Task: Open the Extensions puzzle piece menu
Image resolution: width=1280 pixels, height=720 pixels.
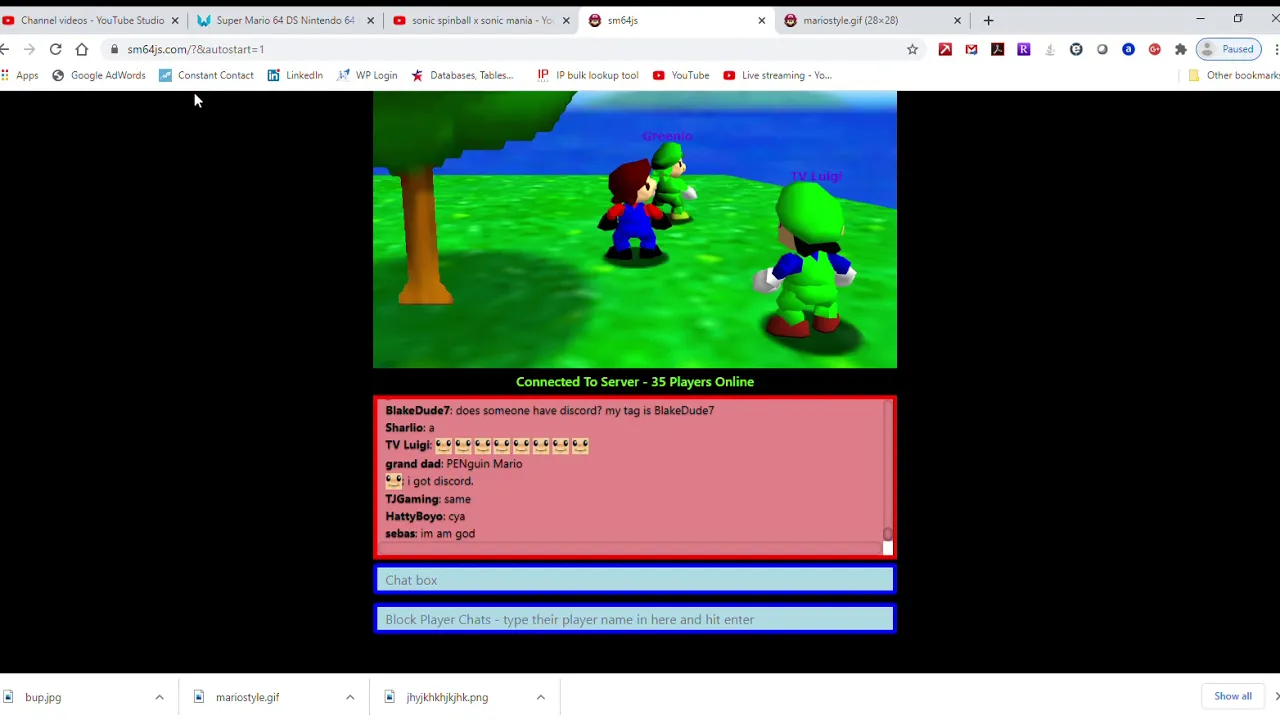Action: (x=1180, y=49)
